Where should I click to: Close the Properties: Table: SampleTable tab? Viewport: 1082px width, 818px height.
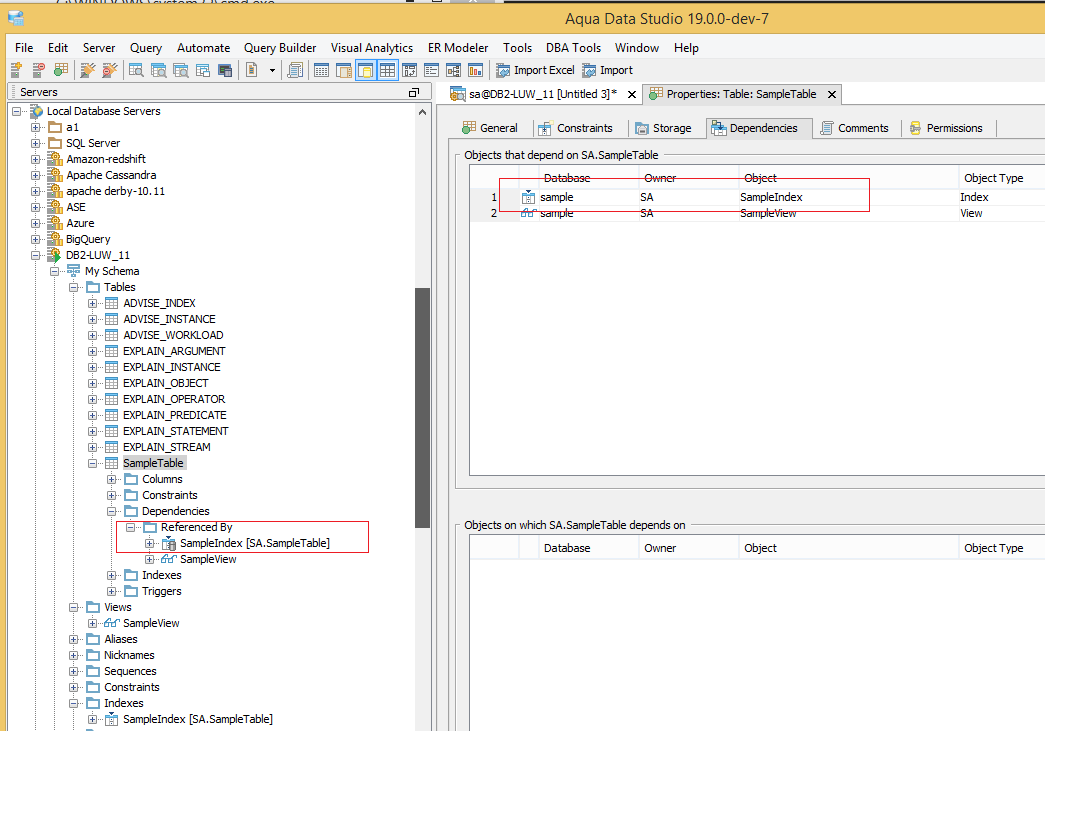[x=832, y=95]
